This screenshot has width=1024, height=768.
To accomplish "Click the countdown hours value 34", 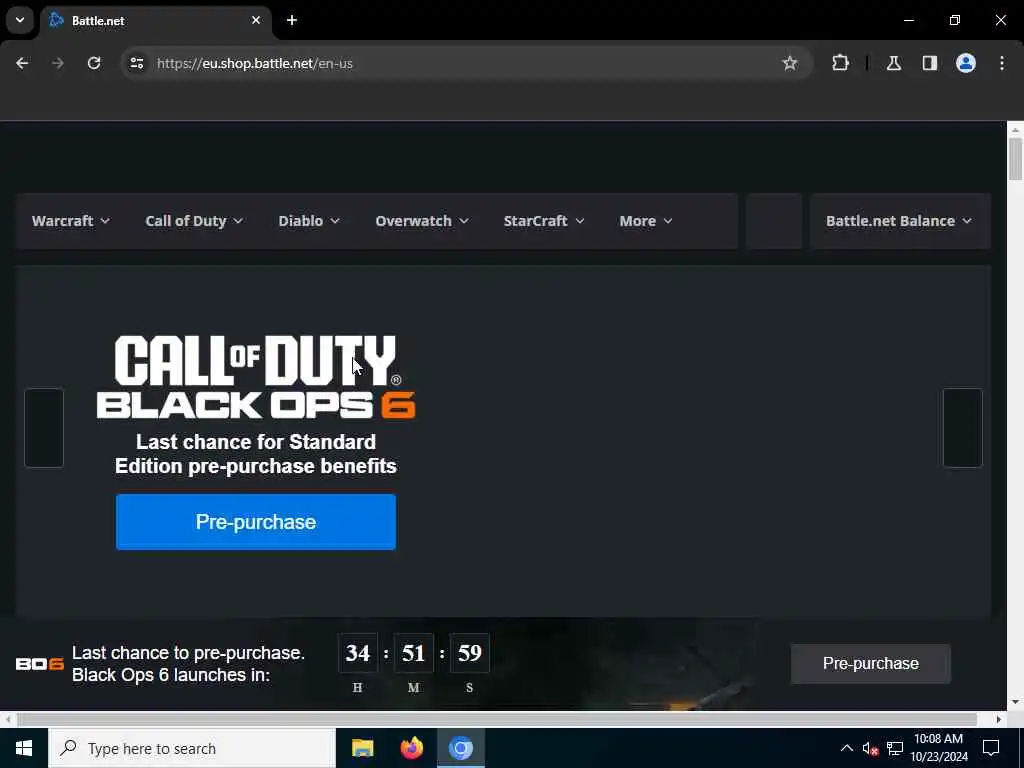I will (358, 653).
